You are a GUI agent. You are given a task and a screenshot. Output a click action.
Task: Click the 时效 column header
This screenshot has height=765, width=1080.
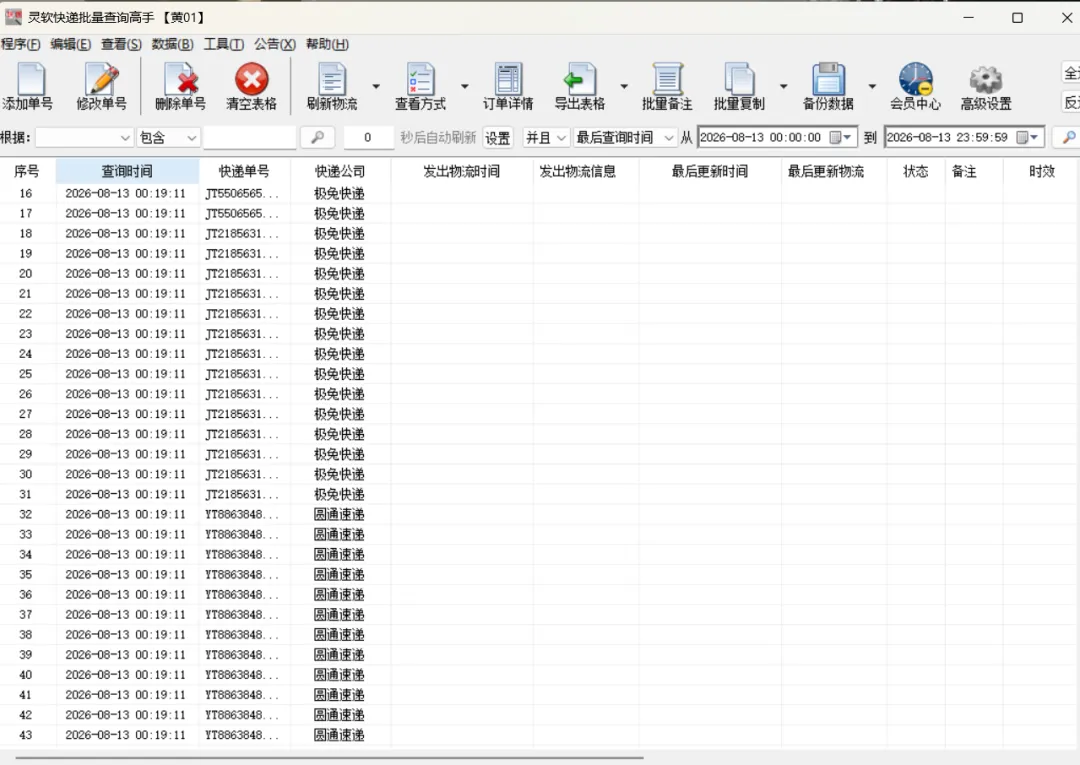coord(1041,171)
